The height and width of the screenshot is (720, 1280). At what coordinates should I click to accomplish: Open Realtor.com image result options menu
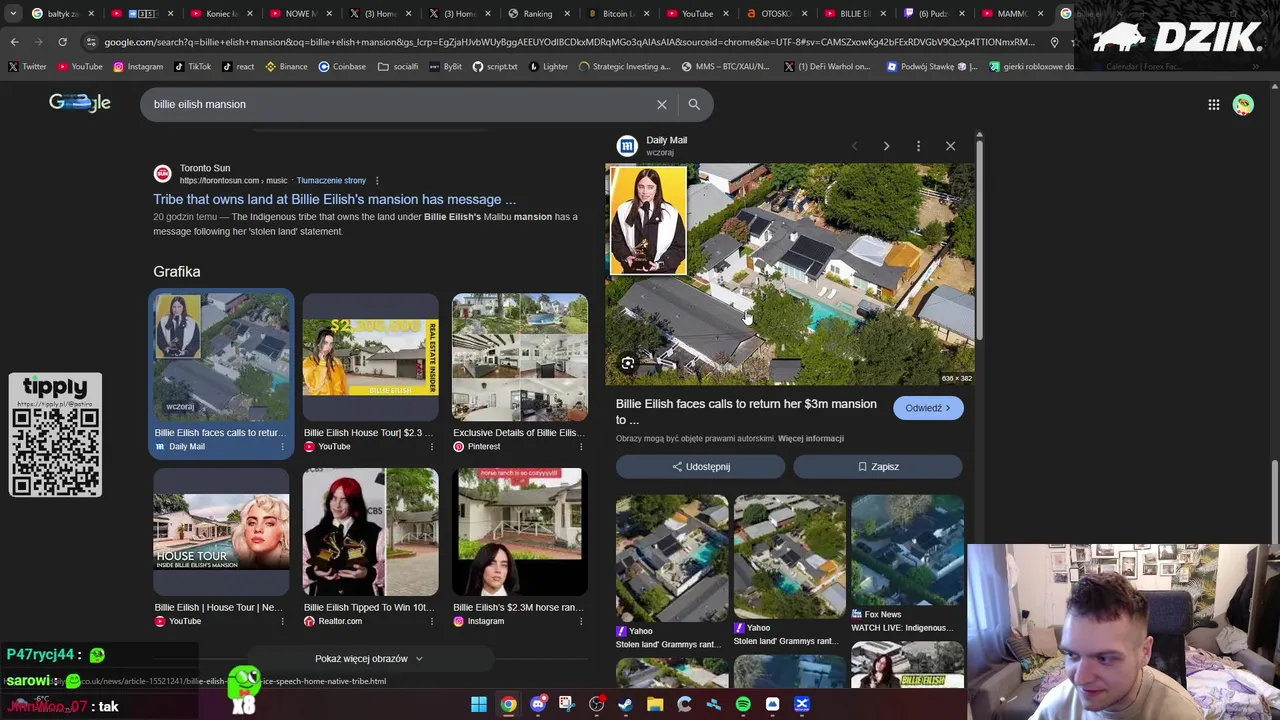point(431,621)
